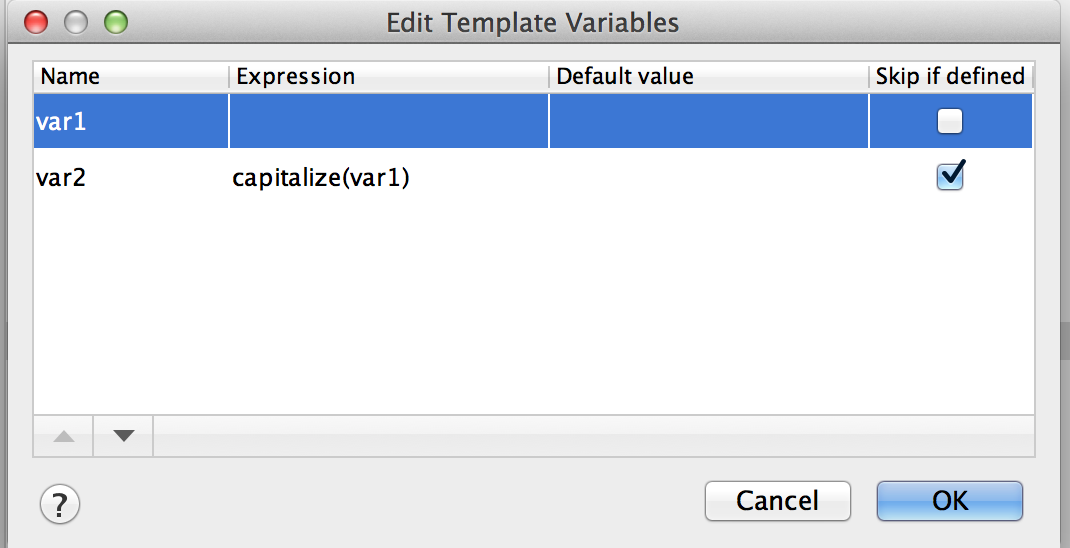Click var2's Default value cell
Viewport: 1070px width, 548px height.
(x=709, y=177)
